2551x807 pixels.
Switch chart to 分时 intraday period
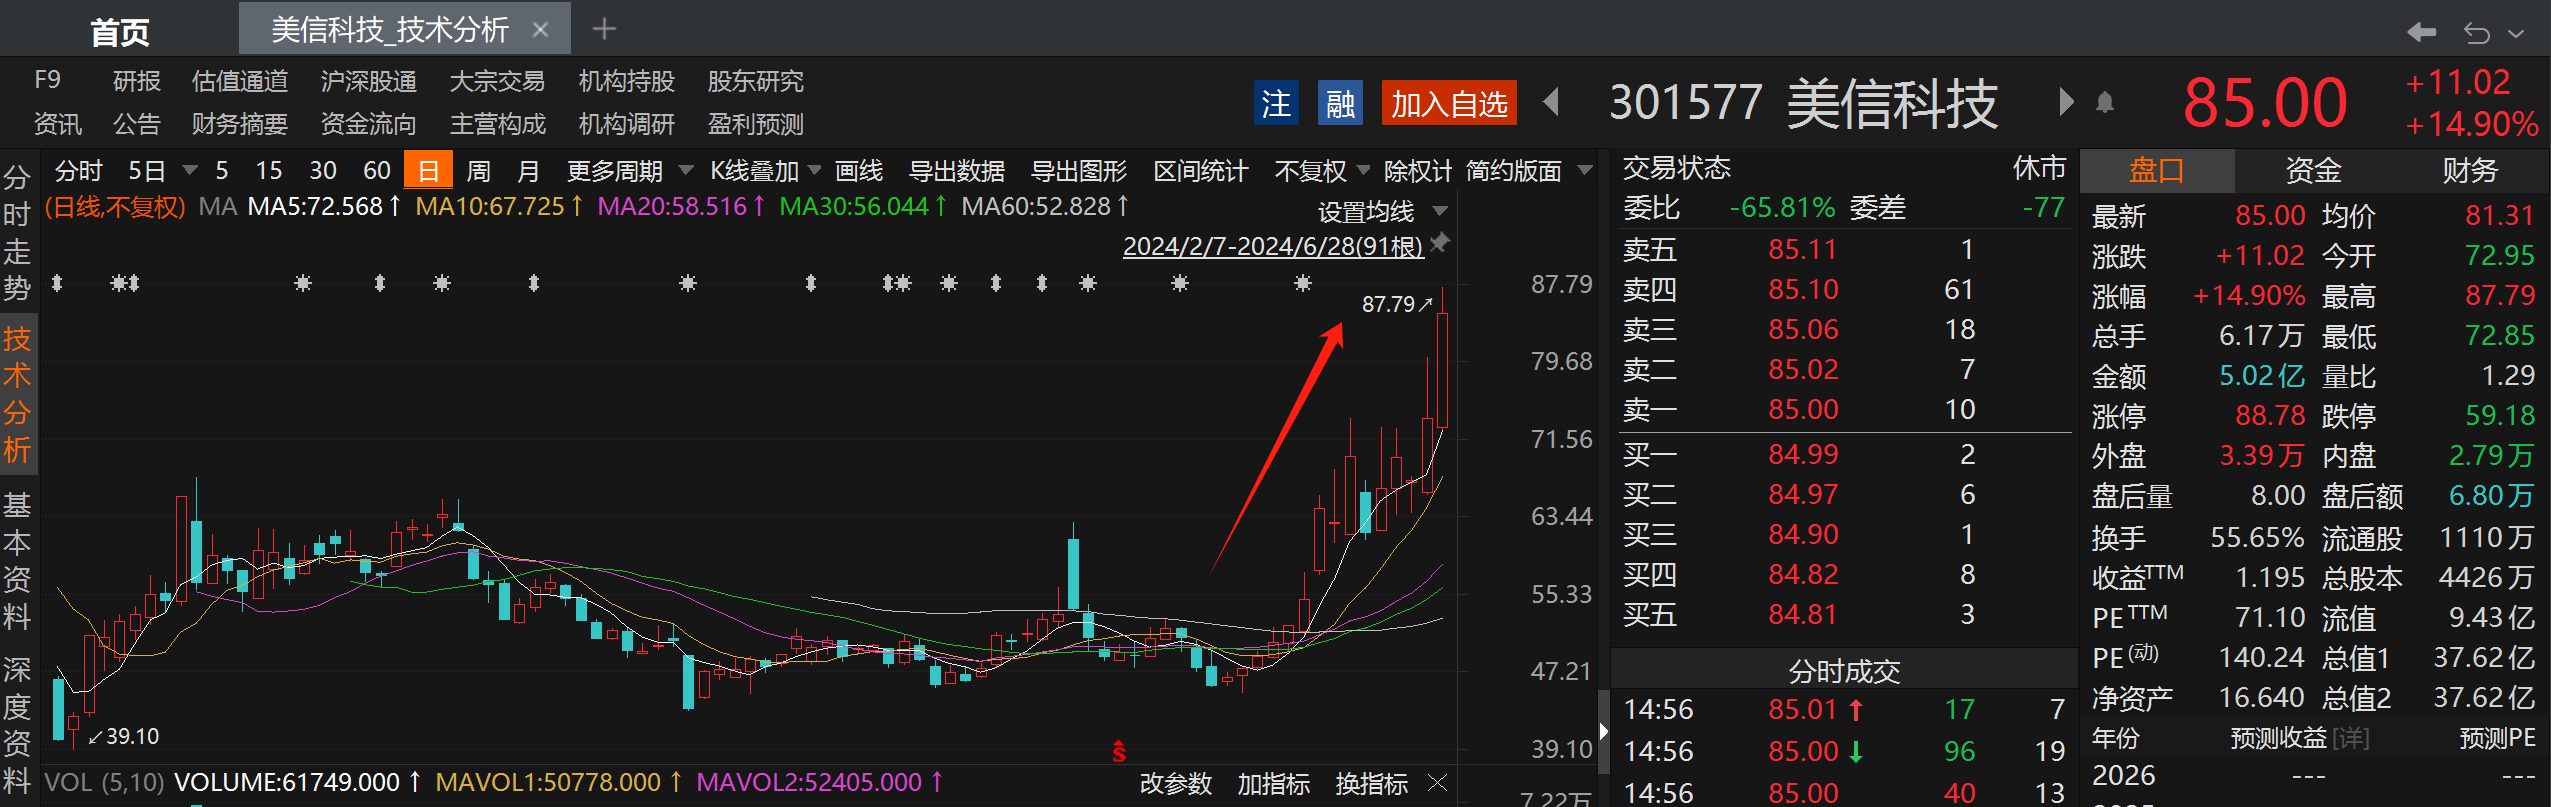coord(79,171)
